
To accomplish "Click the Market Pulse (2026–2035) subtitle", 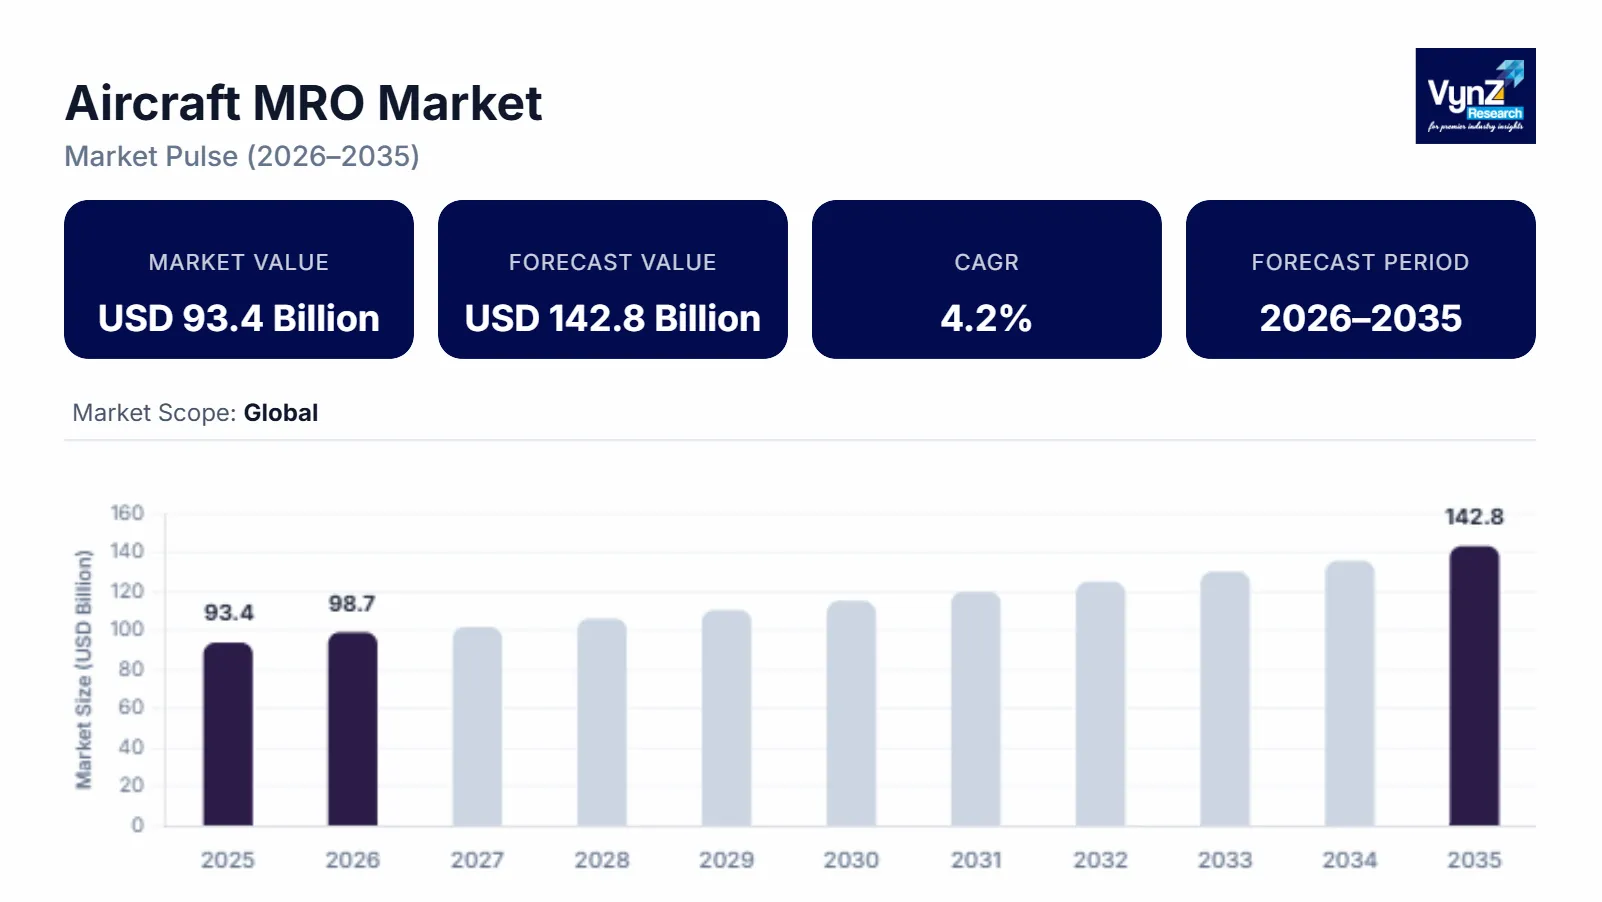I will click(242, 156).
